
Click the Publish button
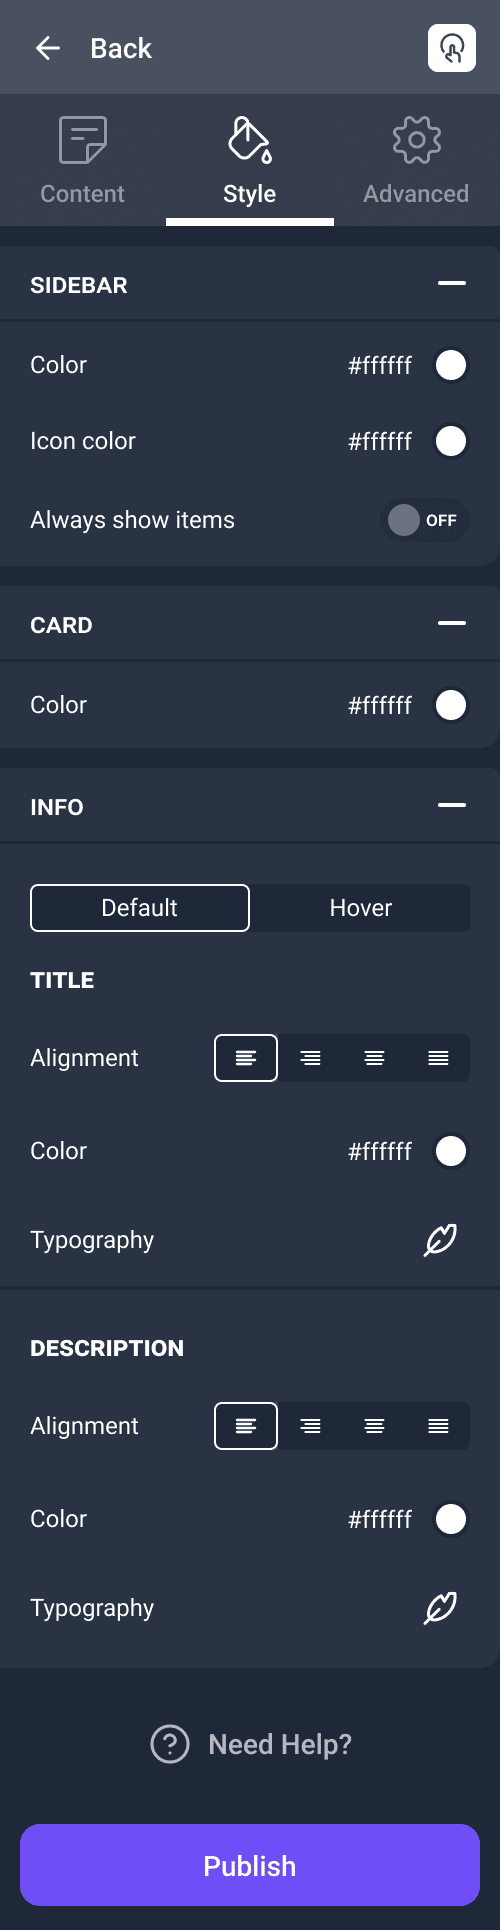click(250, 1865)
